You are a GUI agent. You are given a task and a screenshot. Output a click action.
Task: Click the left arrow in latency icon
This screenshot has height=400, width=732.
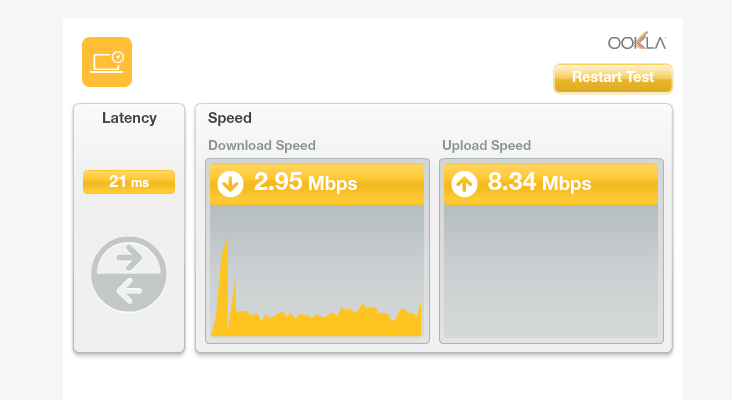(129, 290)
